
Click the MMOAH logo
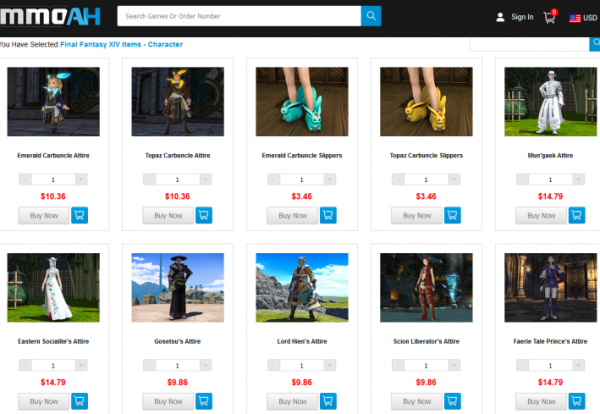[50, 16]
